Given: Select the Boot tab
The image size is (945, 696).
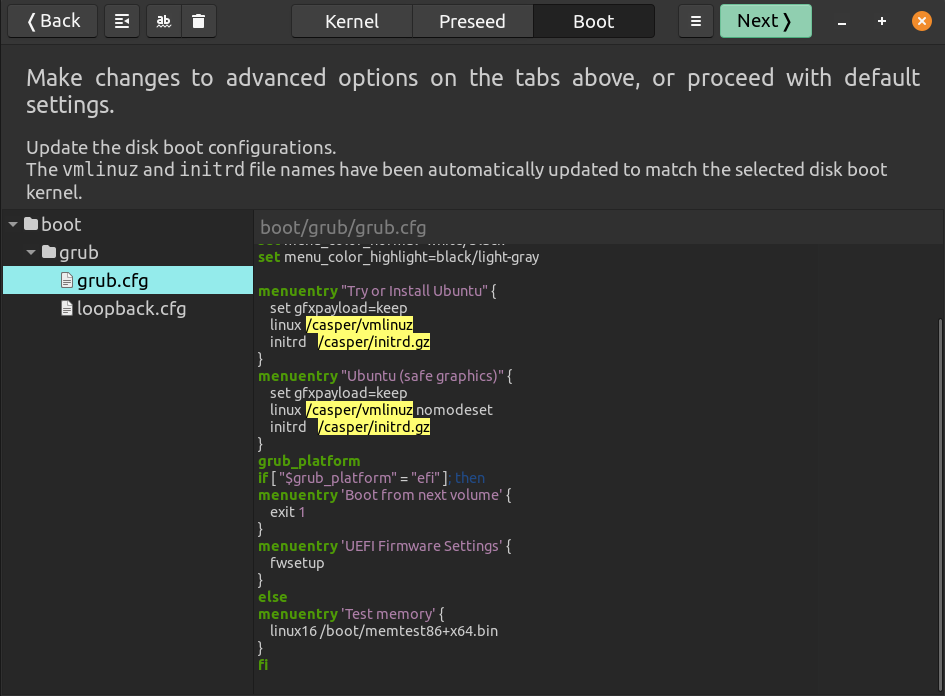Looking at the screenshot, I should (x=593, y=21).
